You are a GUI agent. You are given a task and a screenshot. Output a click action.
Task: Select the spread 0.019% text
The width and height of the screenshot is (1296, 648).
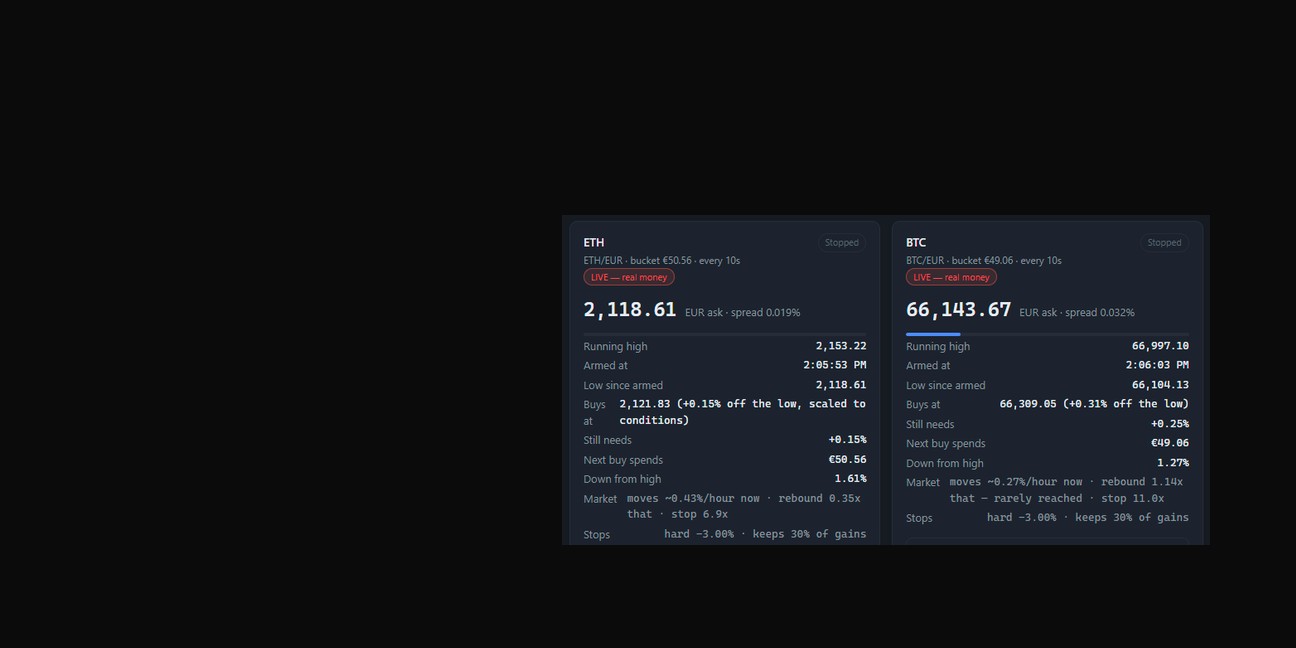pos(765,313)
